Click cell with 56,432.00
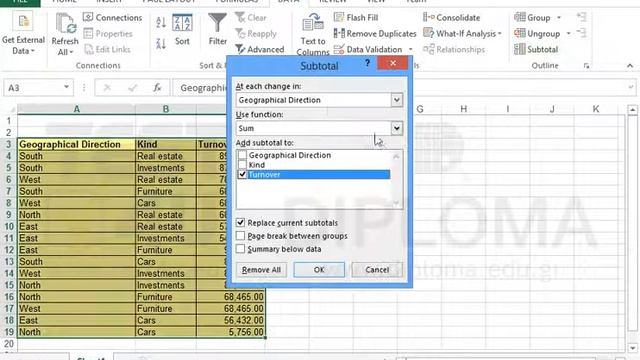Screen dimensions: 640x360 231,320
